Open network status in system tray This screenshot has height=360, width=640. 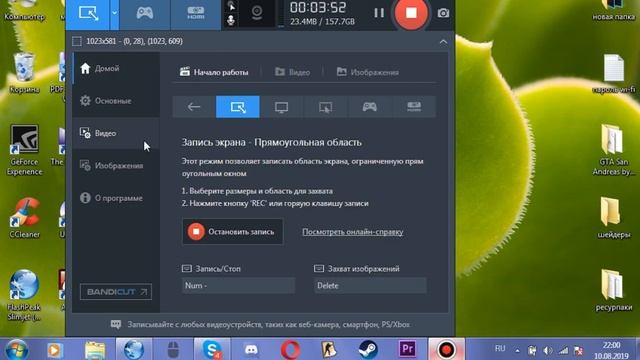[563, 350]
